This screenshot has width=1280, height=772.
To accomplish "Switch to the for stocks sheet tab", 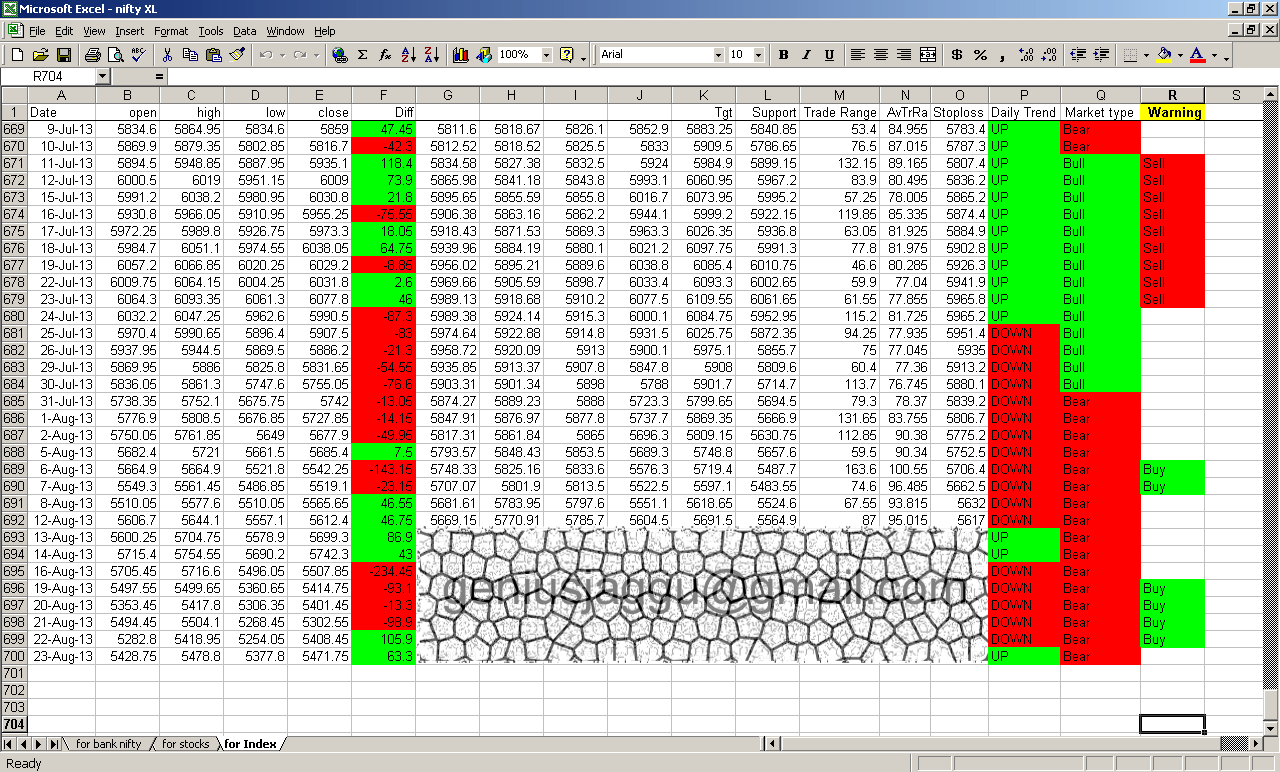I will click(186, 744).
